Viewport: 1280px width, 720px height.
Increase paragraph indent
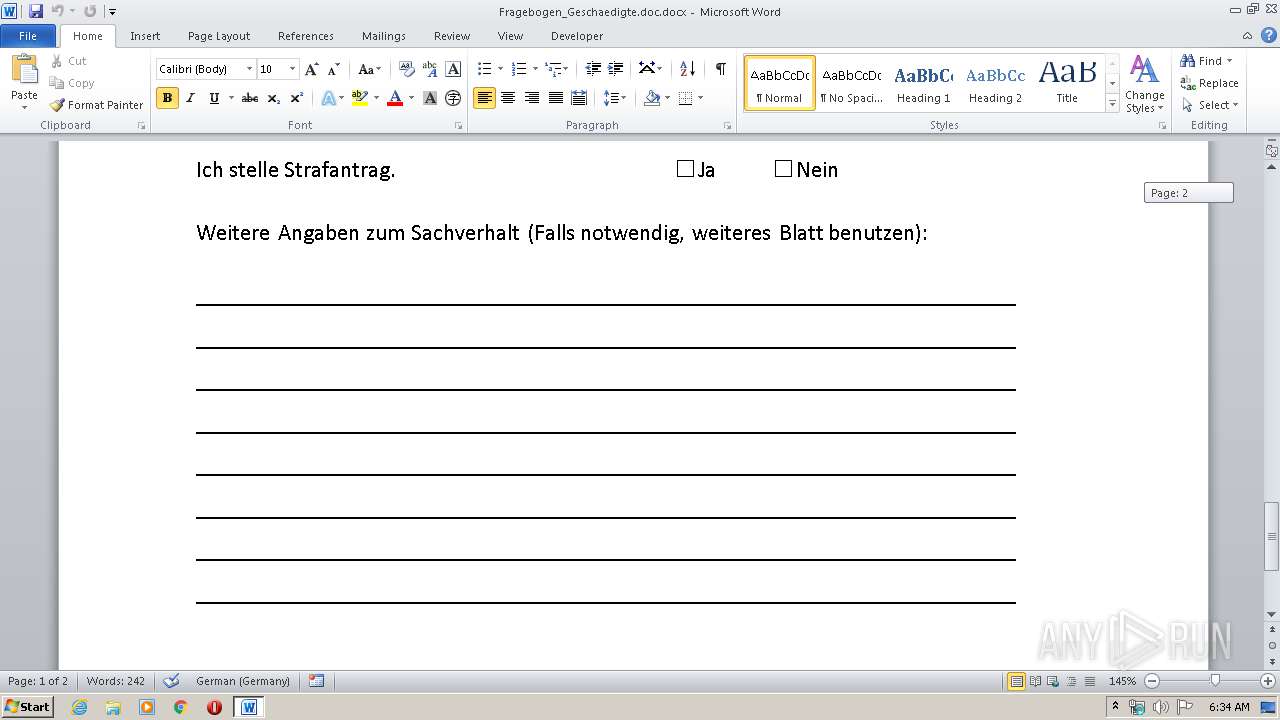coord(616,69)
